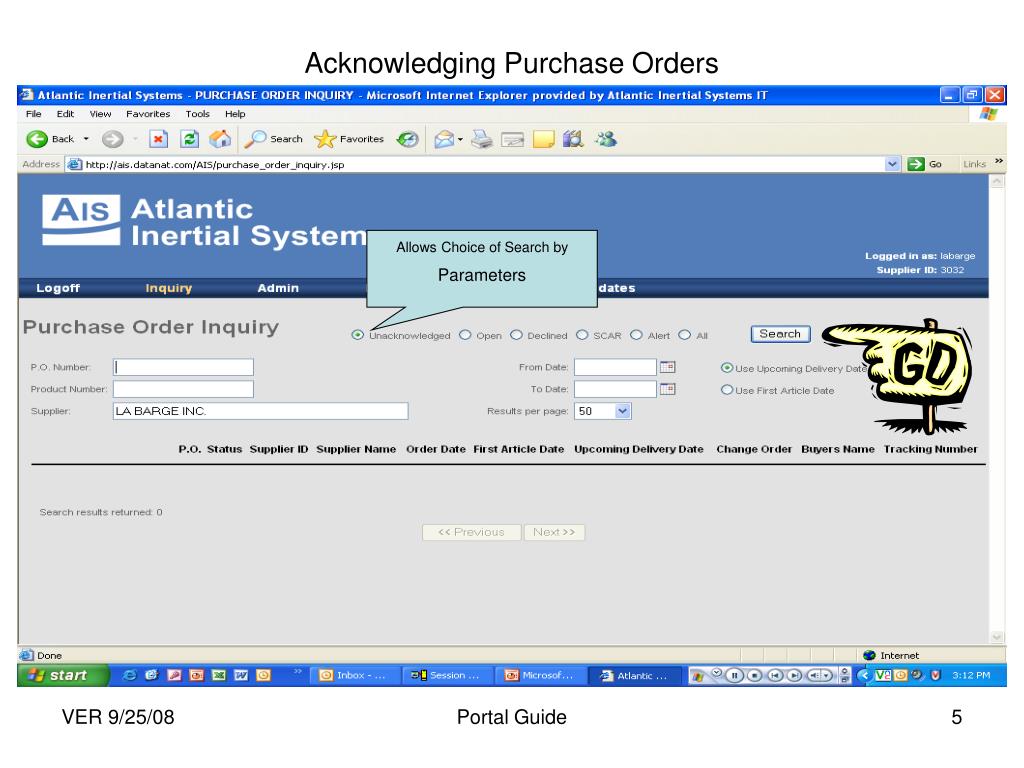Choose Use Upcoming Delivery Date option
The width and height of the screenshot is (1024, 768).
click(727, 368)
